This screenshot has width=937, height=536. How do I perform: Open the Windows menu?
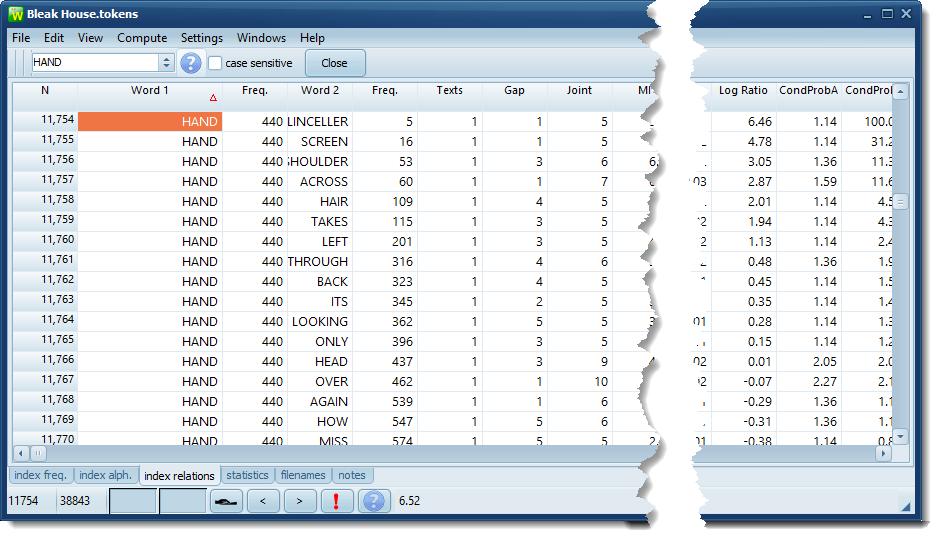(261, 38)
